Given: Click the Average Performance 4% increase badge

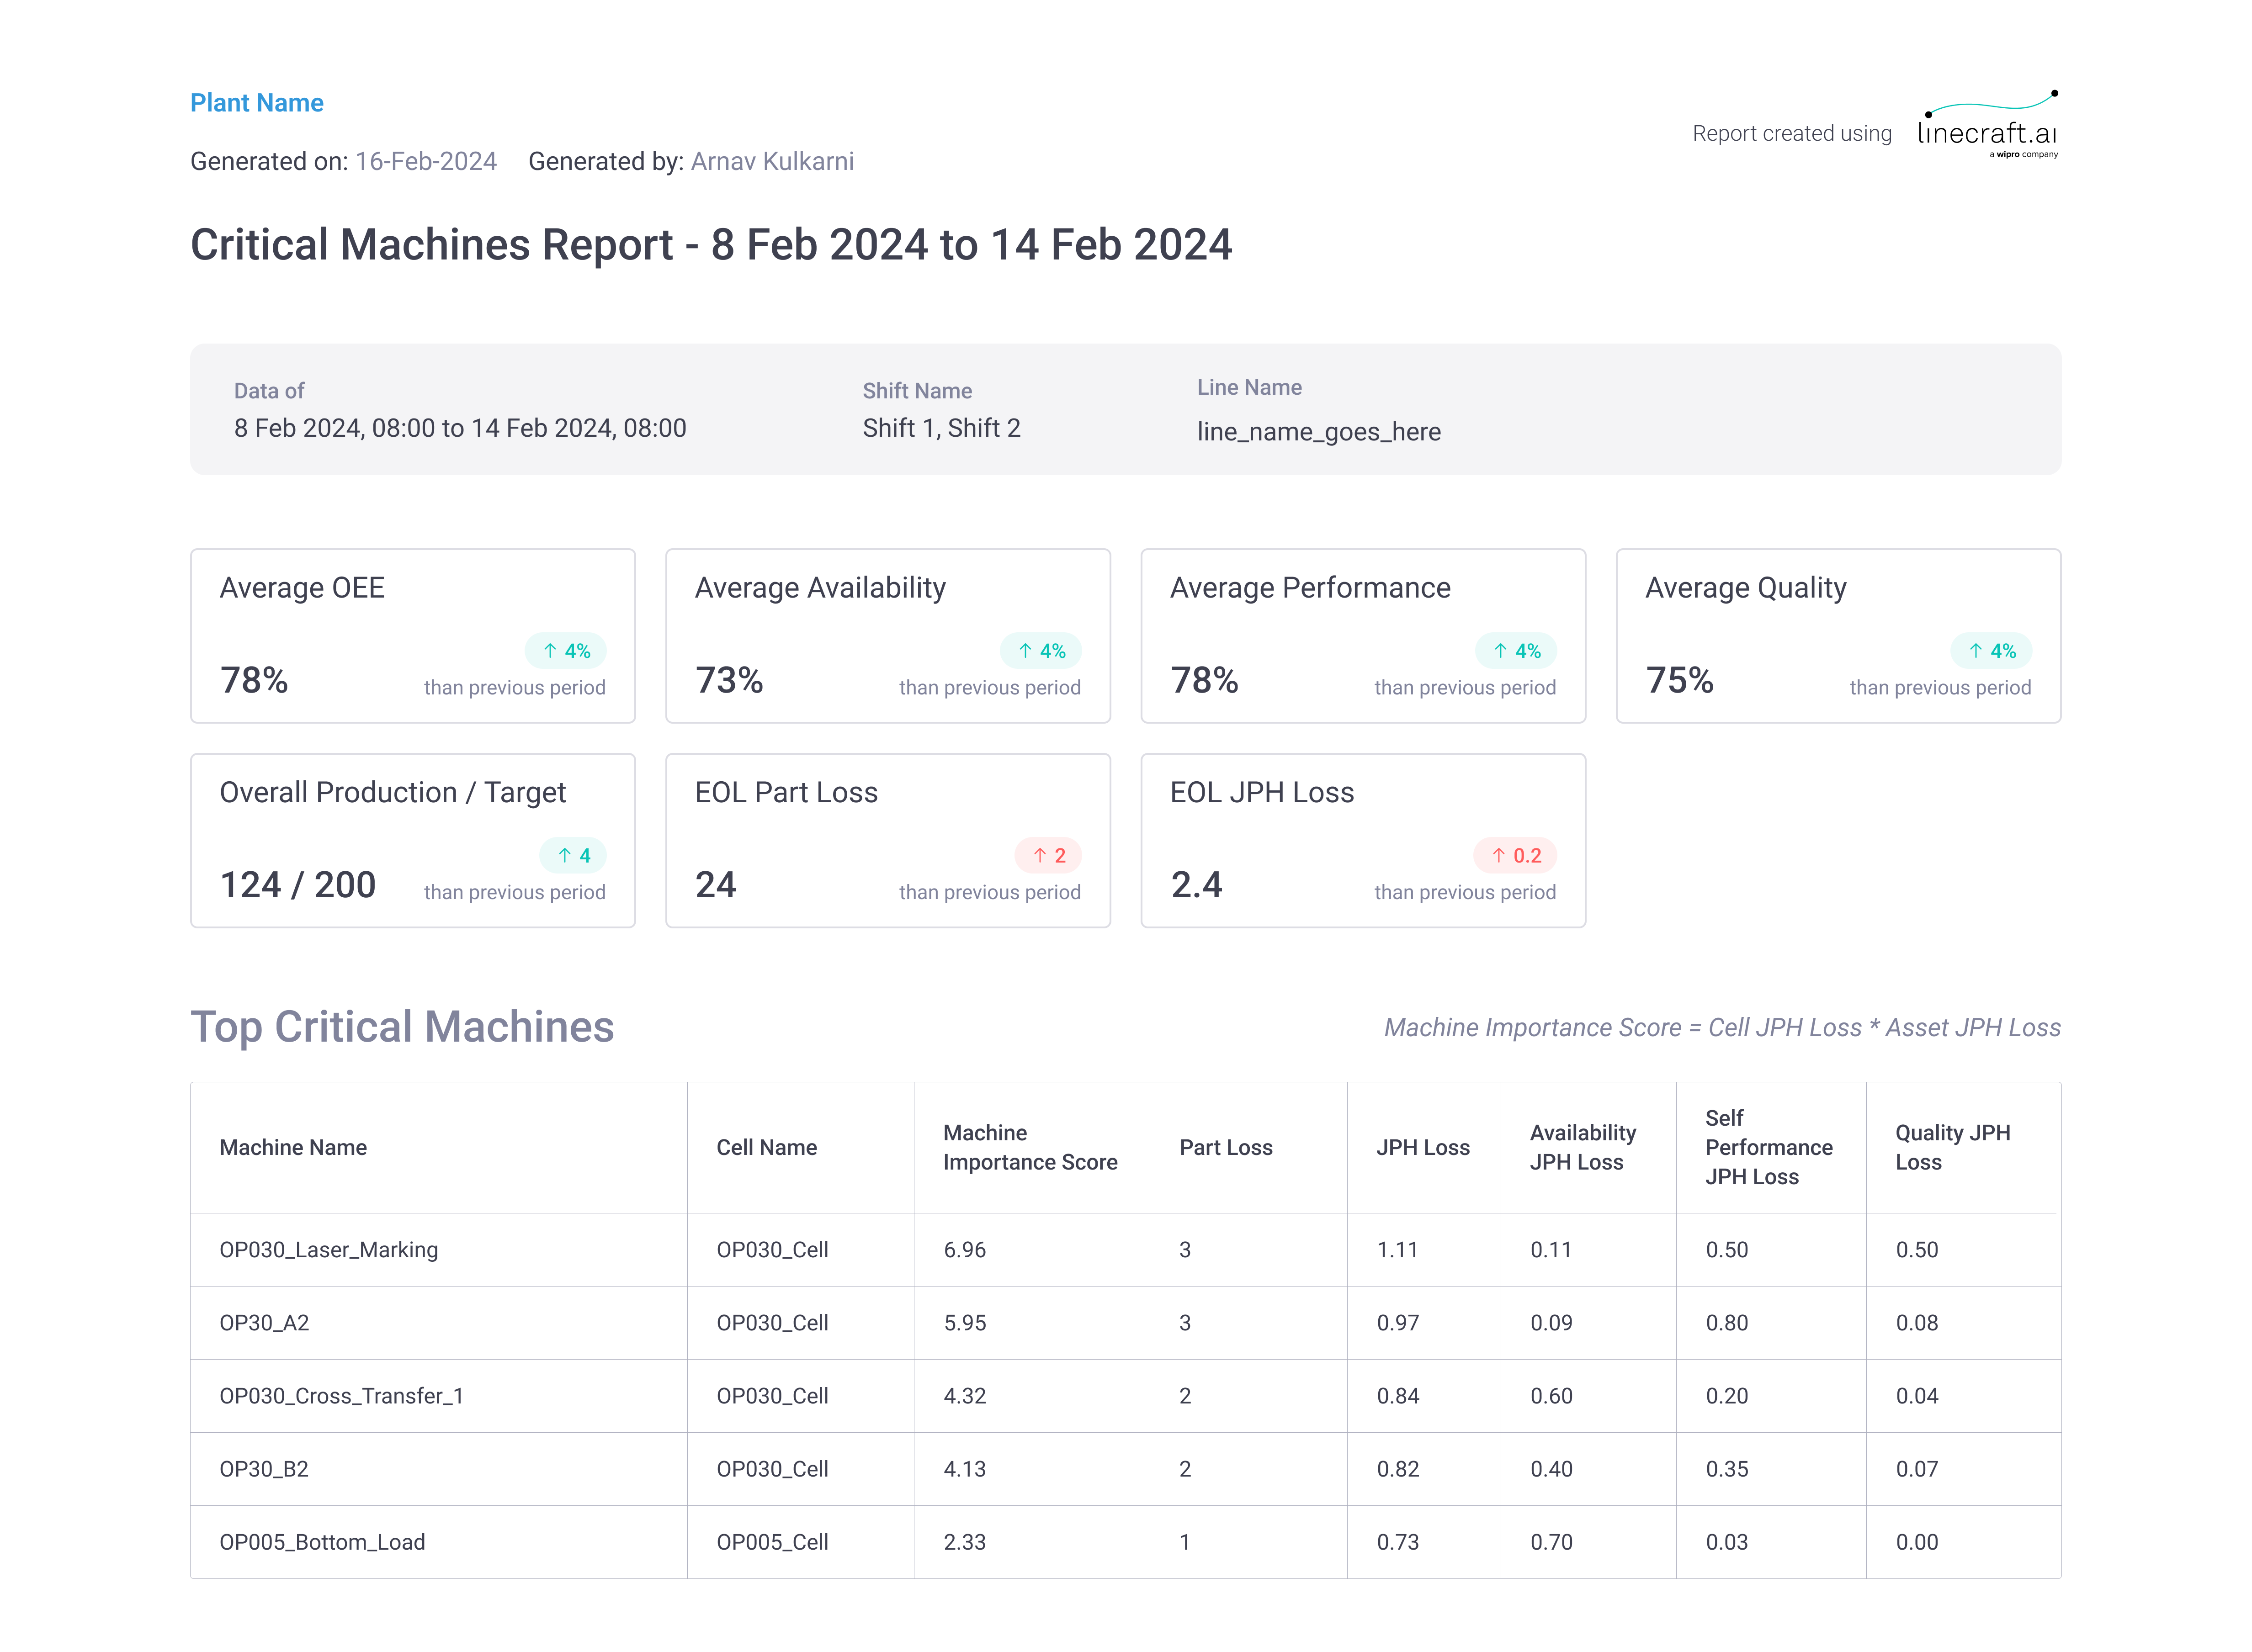Looking at the screenshot, I should click(1515, 651).
